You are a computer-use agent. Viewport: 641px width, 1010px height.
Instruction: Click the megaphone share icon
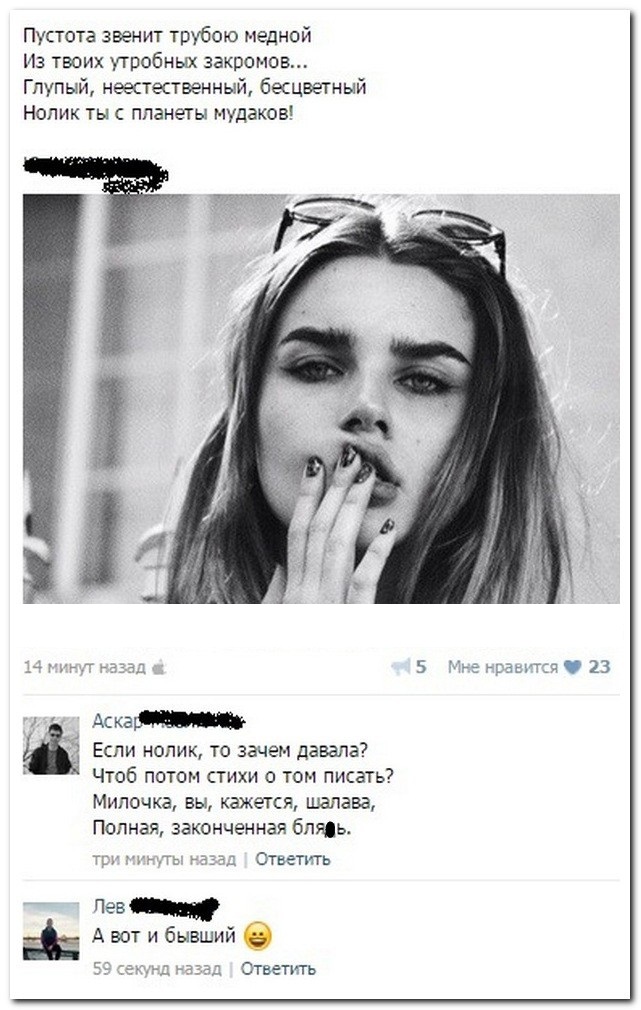(x=401, y=667)
